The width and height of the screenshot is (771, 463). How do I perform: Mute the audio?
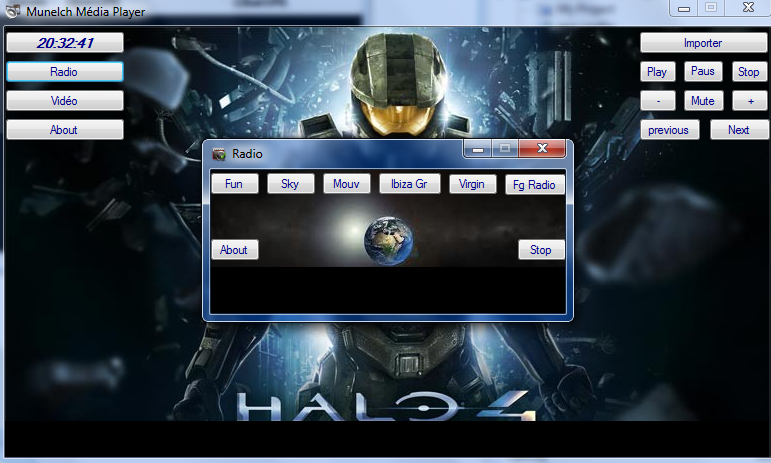703,101
